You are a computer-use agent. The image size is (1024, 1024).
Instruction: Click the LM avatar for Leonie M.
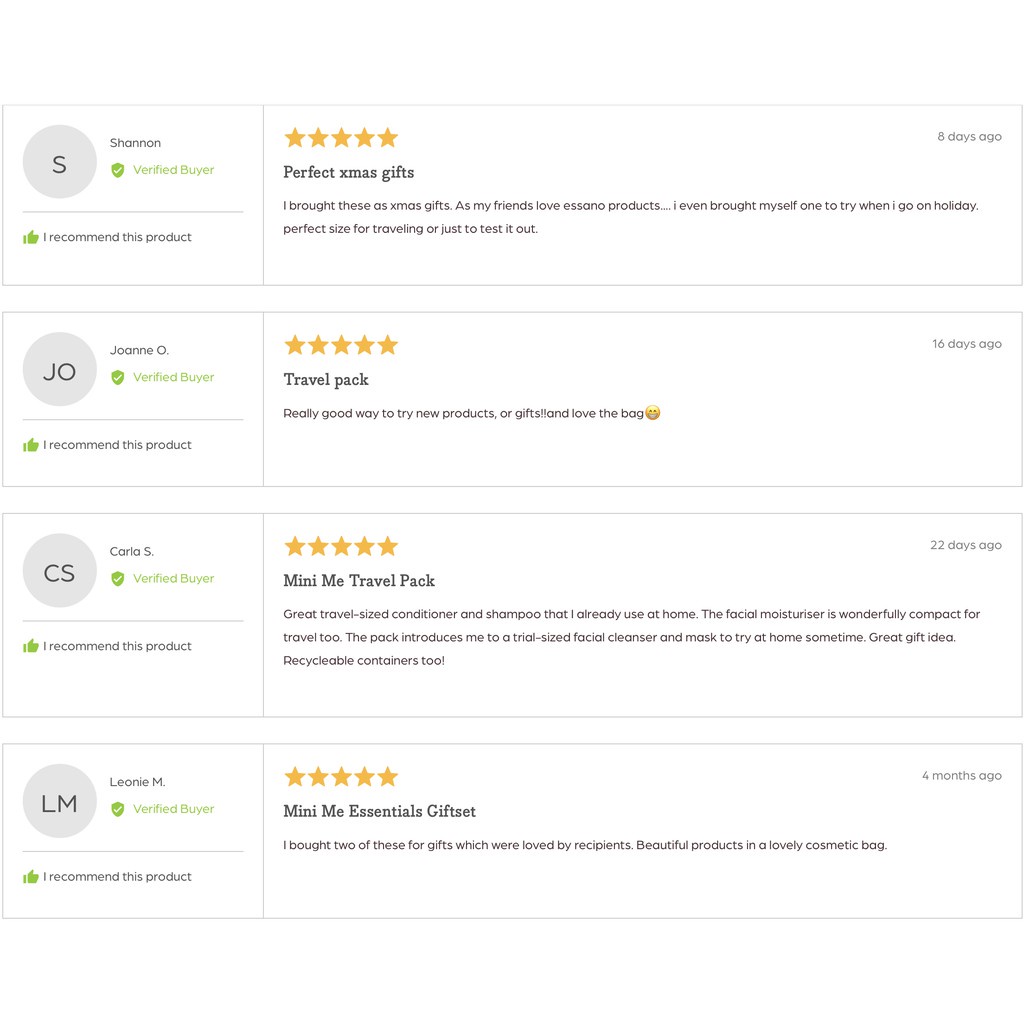(x=59, y=801)
